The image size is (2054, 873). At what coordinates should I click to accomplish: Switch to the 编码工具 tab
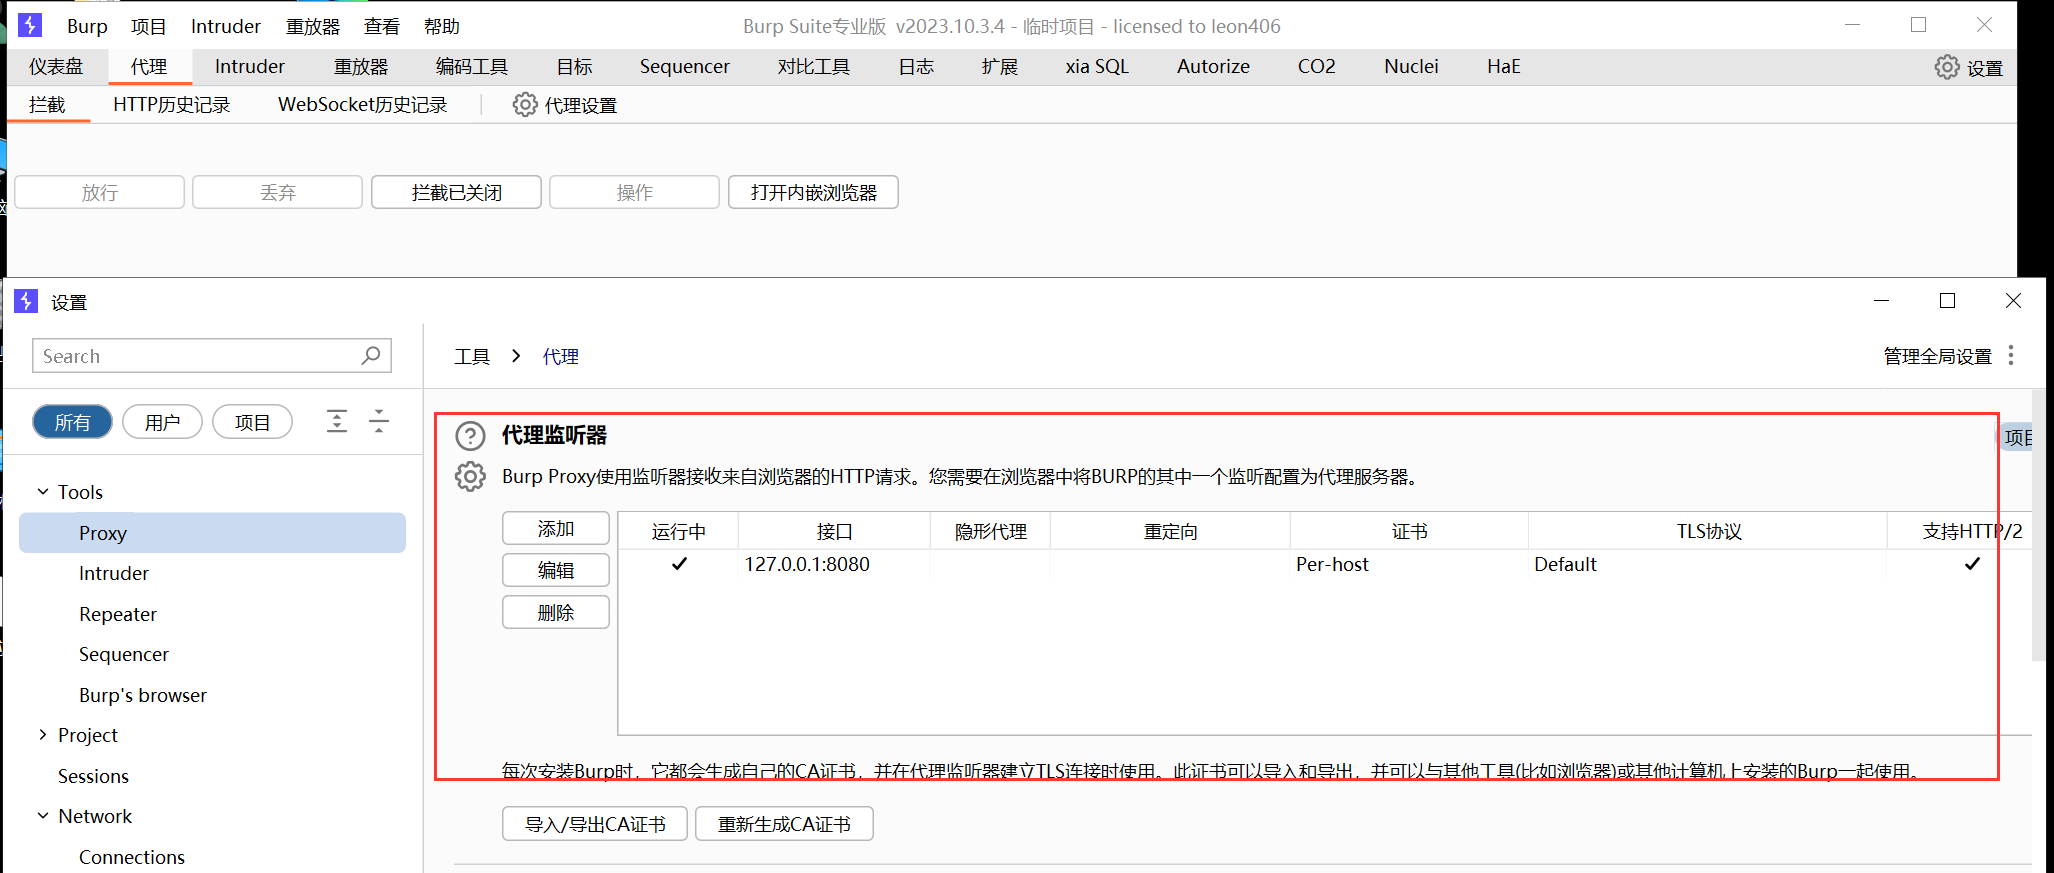click(x=472, y=66)
